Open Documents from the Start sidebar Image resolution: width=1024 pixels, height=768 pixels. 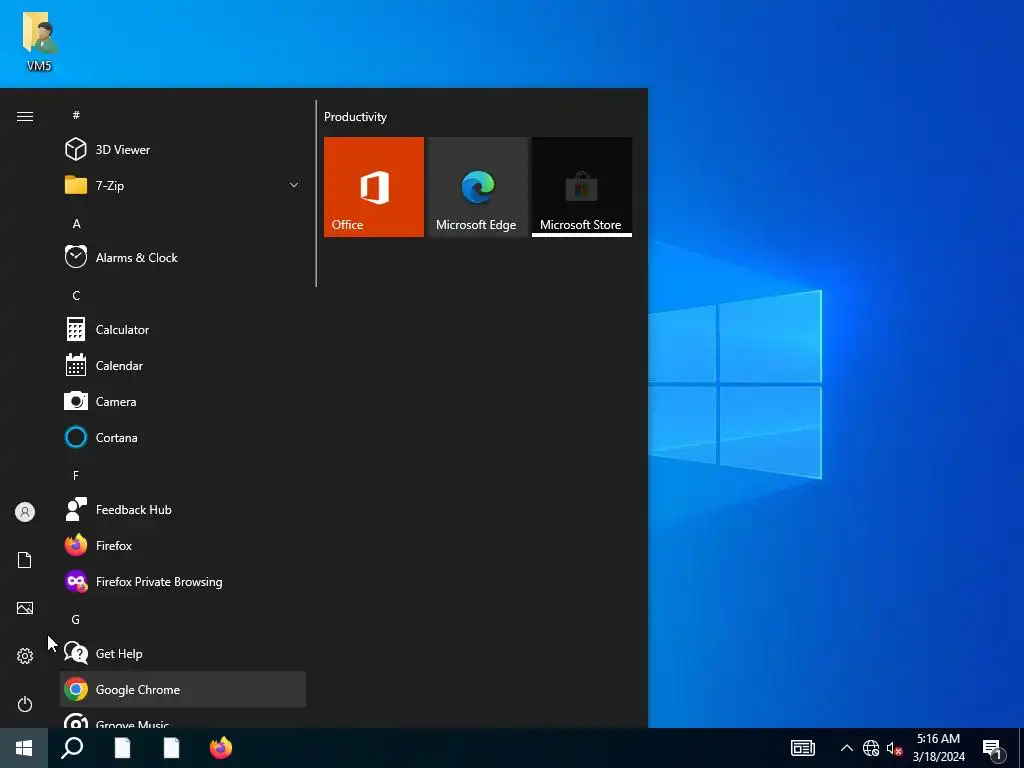pos(25,560)
